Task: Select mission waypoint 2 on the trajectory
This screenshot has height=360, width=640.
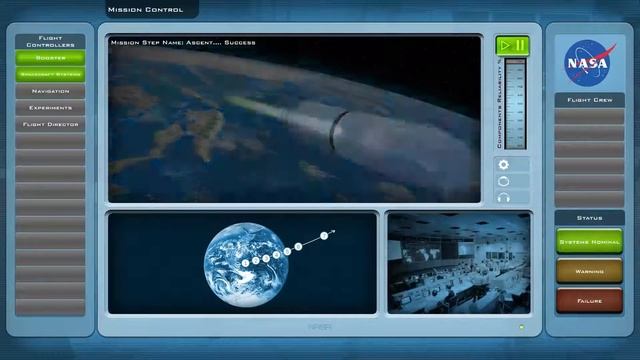Action: (x=256, y=261)
